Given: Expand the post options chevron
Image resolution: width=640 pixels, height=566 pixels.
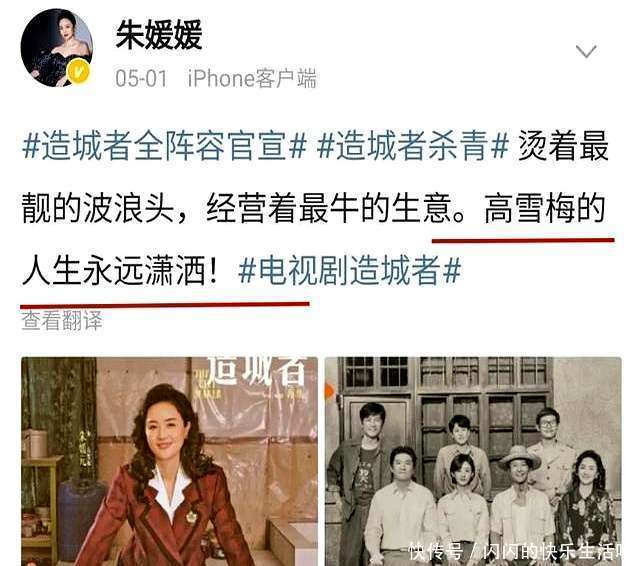Looking at the screenshot, I should pyautogui.click(x=586, y=52).
